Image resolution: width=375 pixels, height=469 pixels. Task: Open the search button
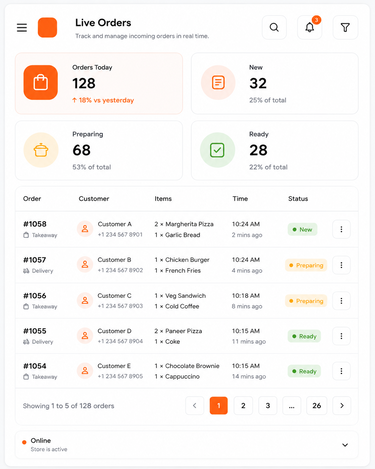click(x=274, y=27)
